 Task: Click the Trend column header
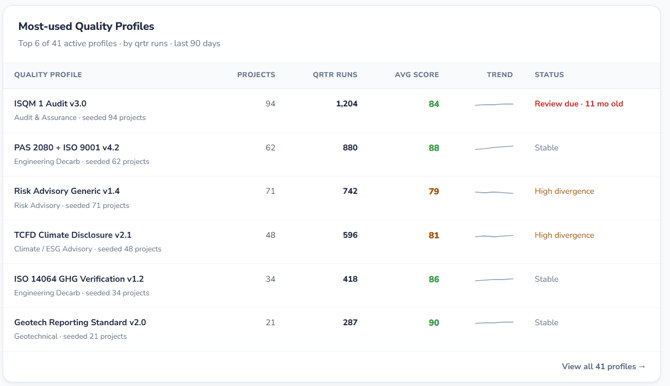pos(500,74)
